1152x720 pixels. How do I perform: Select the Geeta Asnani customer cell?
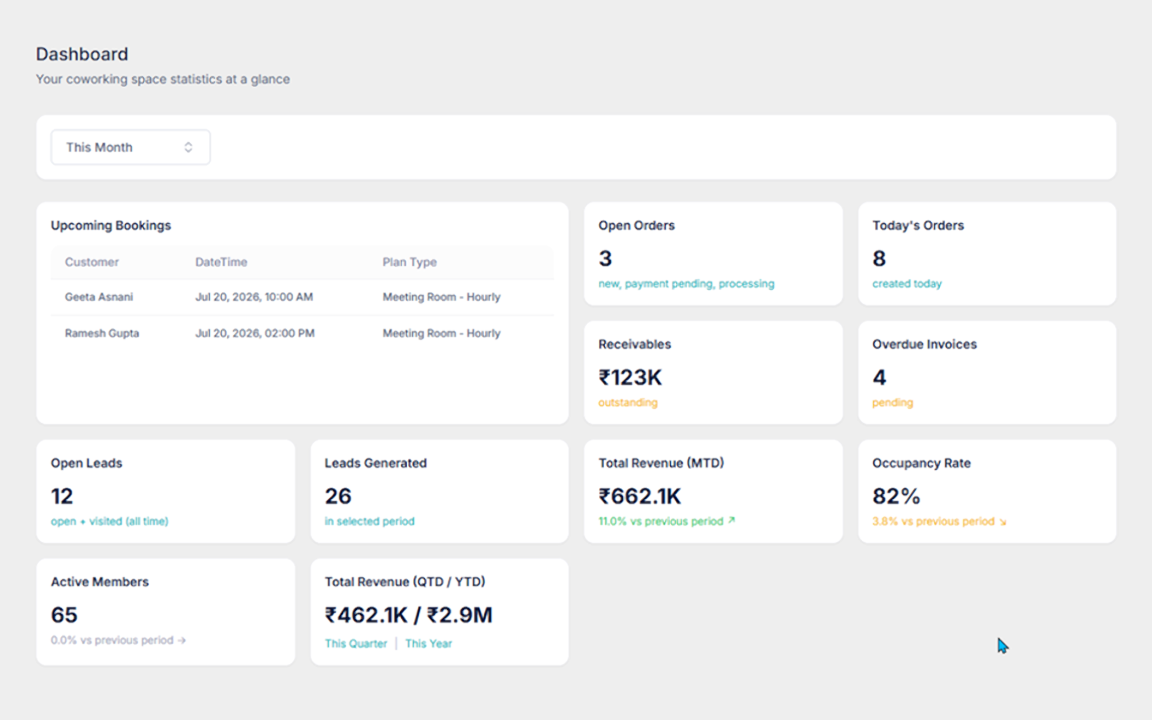[99, 297]
